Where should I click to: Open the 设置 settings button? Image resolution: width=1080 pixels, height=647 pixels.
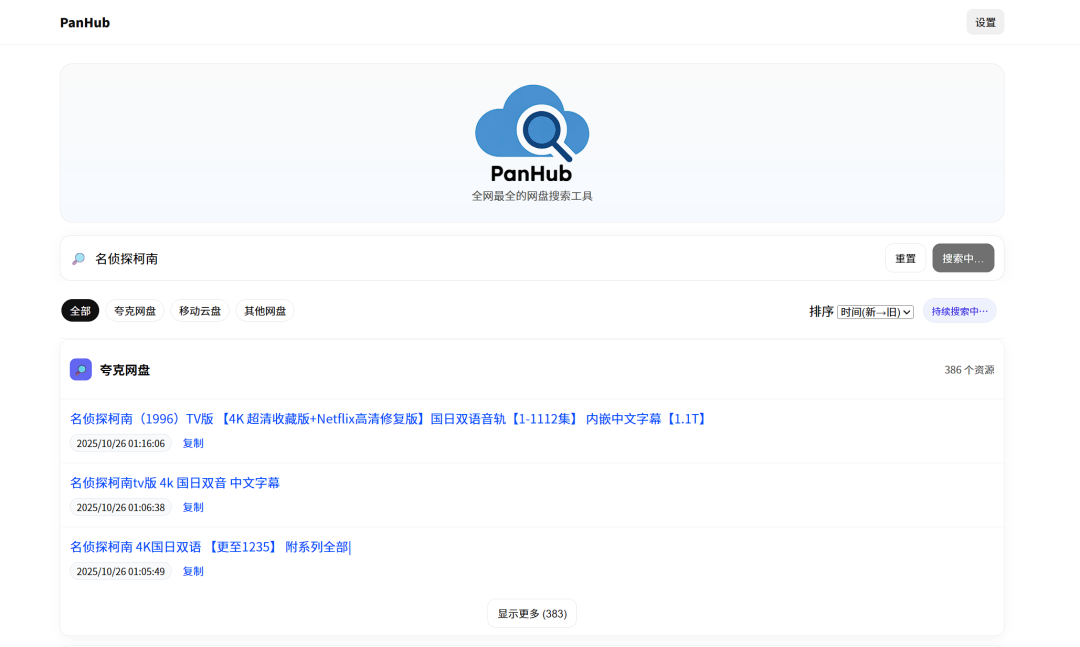coord(985,22)
